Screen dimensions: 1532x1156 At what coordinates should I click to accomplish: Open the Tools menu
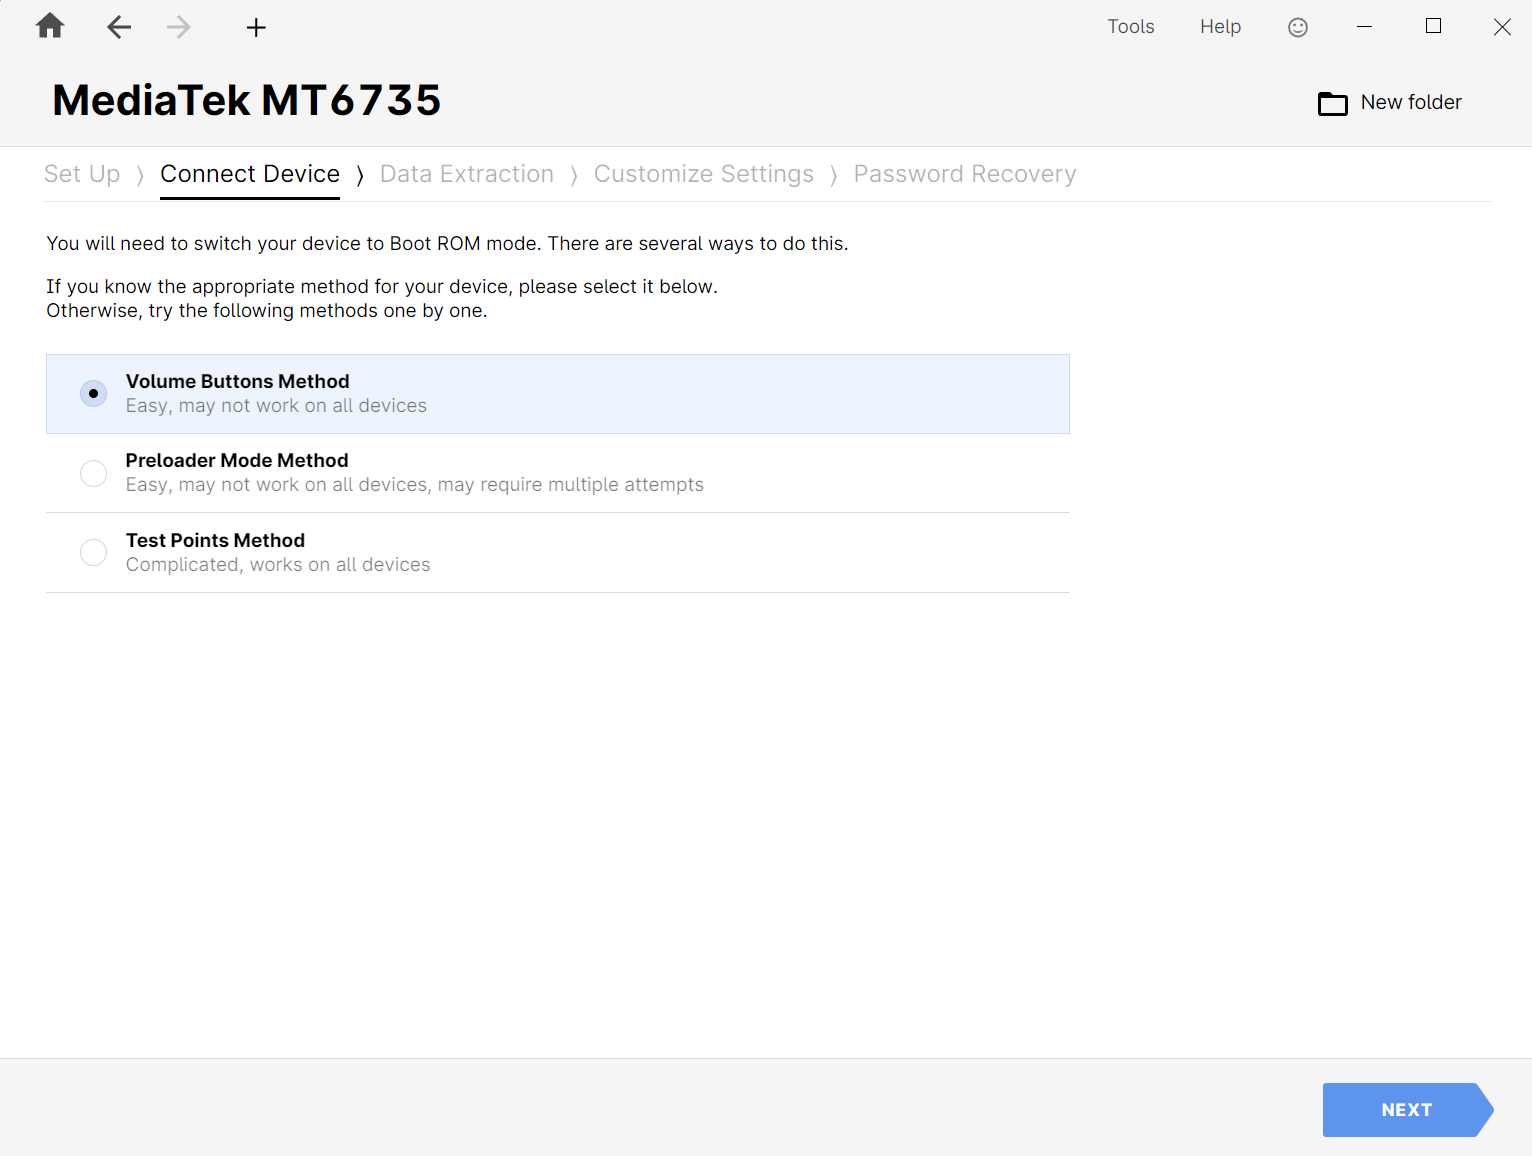click(x=1131, y=27)
